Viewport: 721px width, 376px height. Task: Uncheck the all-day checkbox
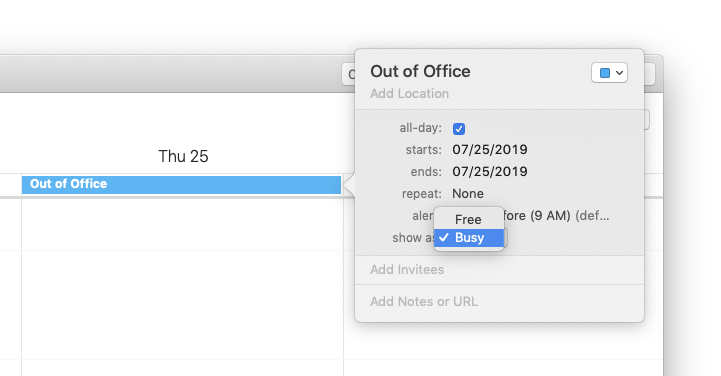[458, 129]
